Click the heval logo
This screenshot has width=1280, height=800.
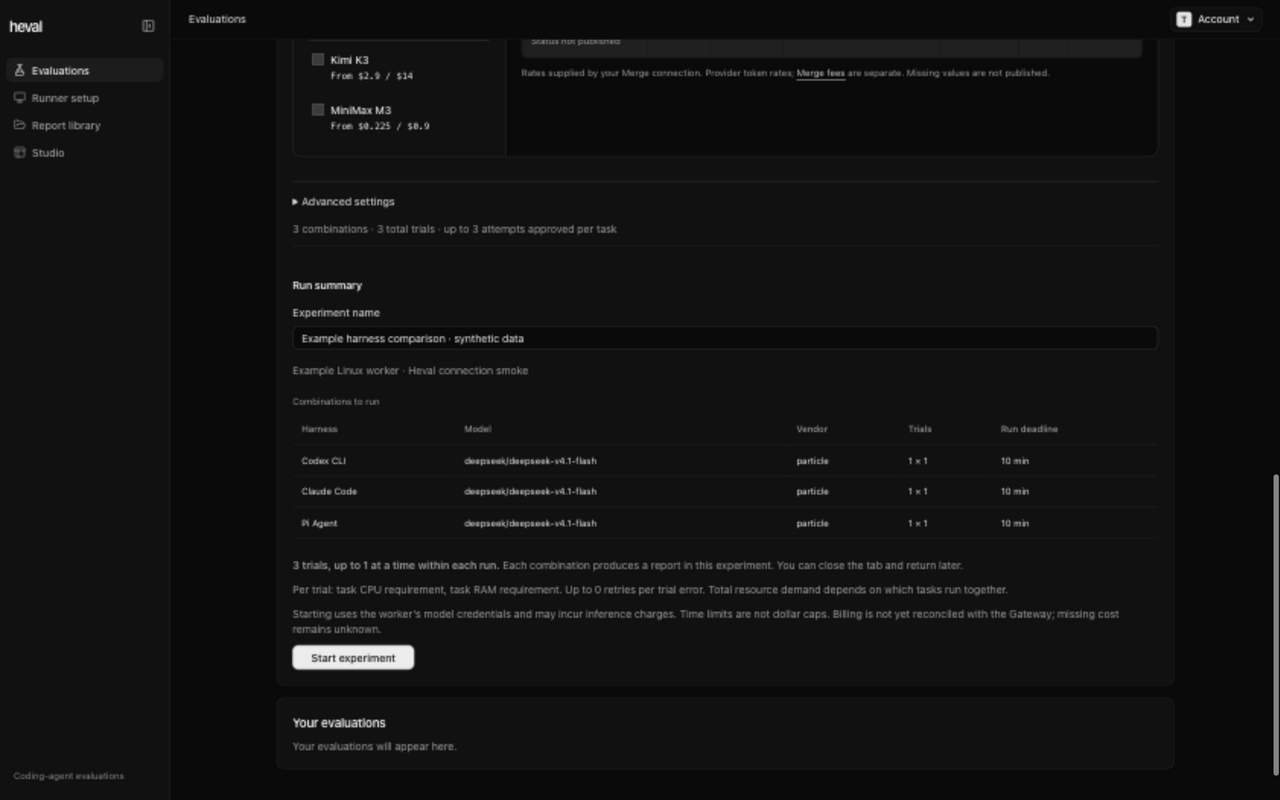point(26,26)
